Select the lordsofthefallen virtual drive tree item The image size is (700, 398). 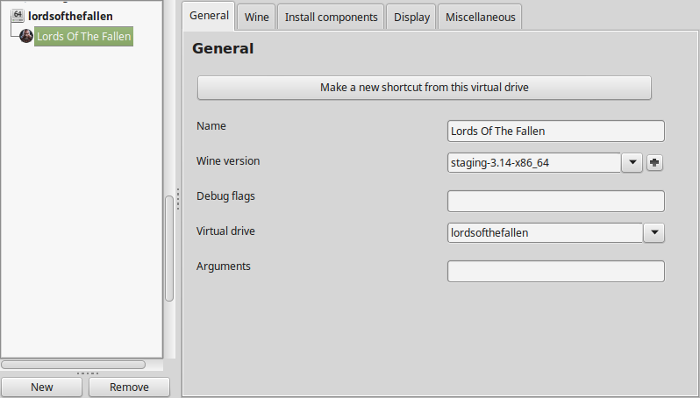pos(70,16)
